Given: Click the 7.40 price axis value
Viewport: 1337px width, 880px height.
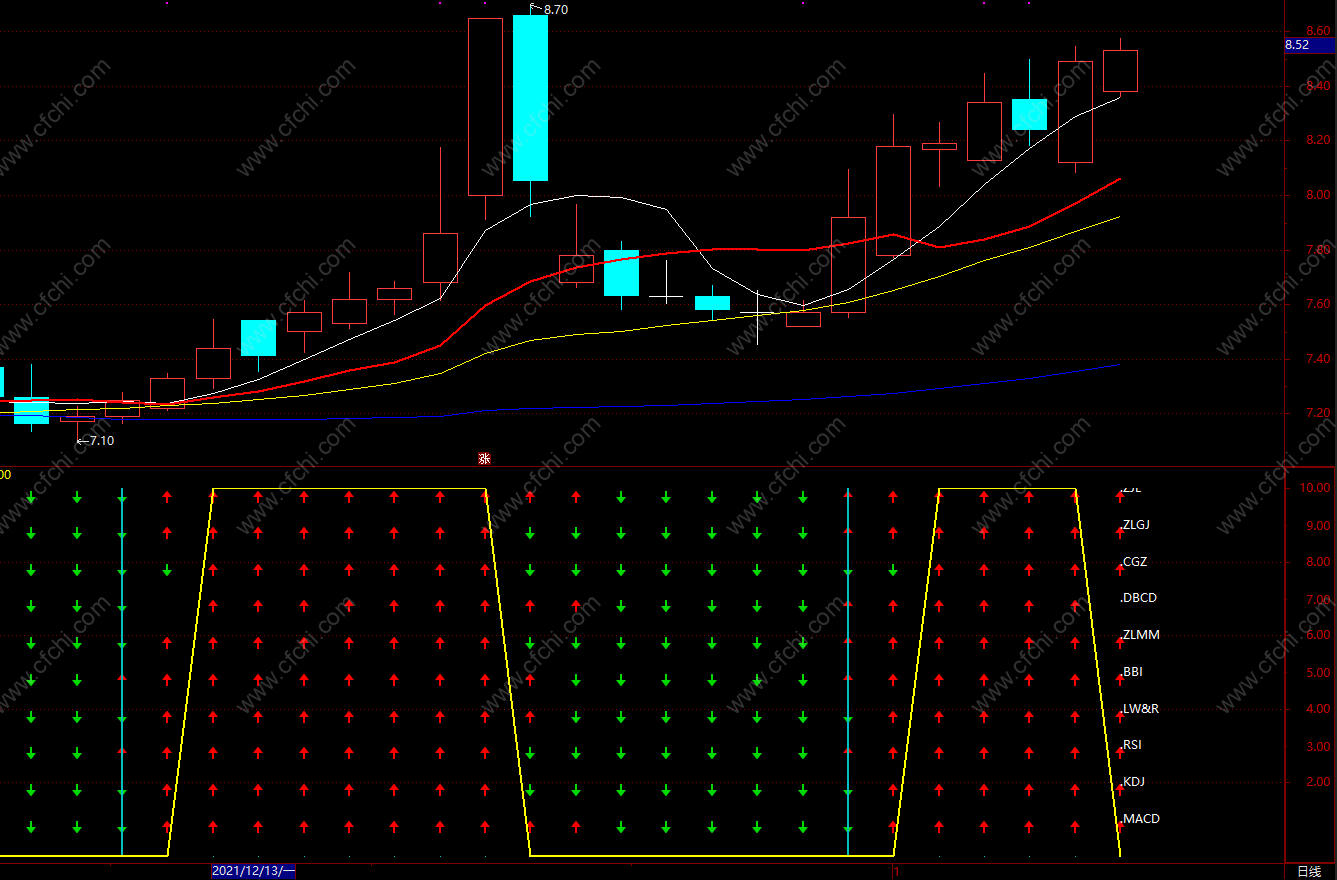Looking at the screenshot, I should pos(1319,359).
